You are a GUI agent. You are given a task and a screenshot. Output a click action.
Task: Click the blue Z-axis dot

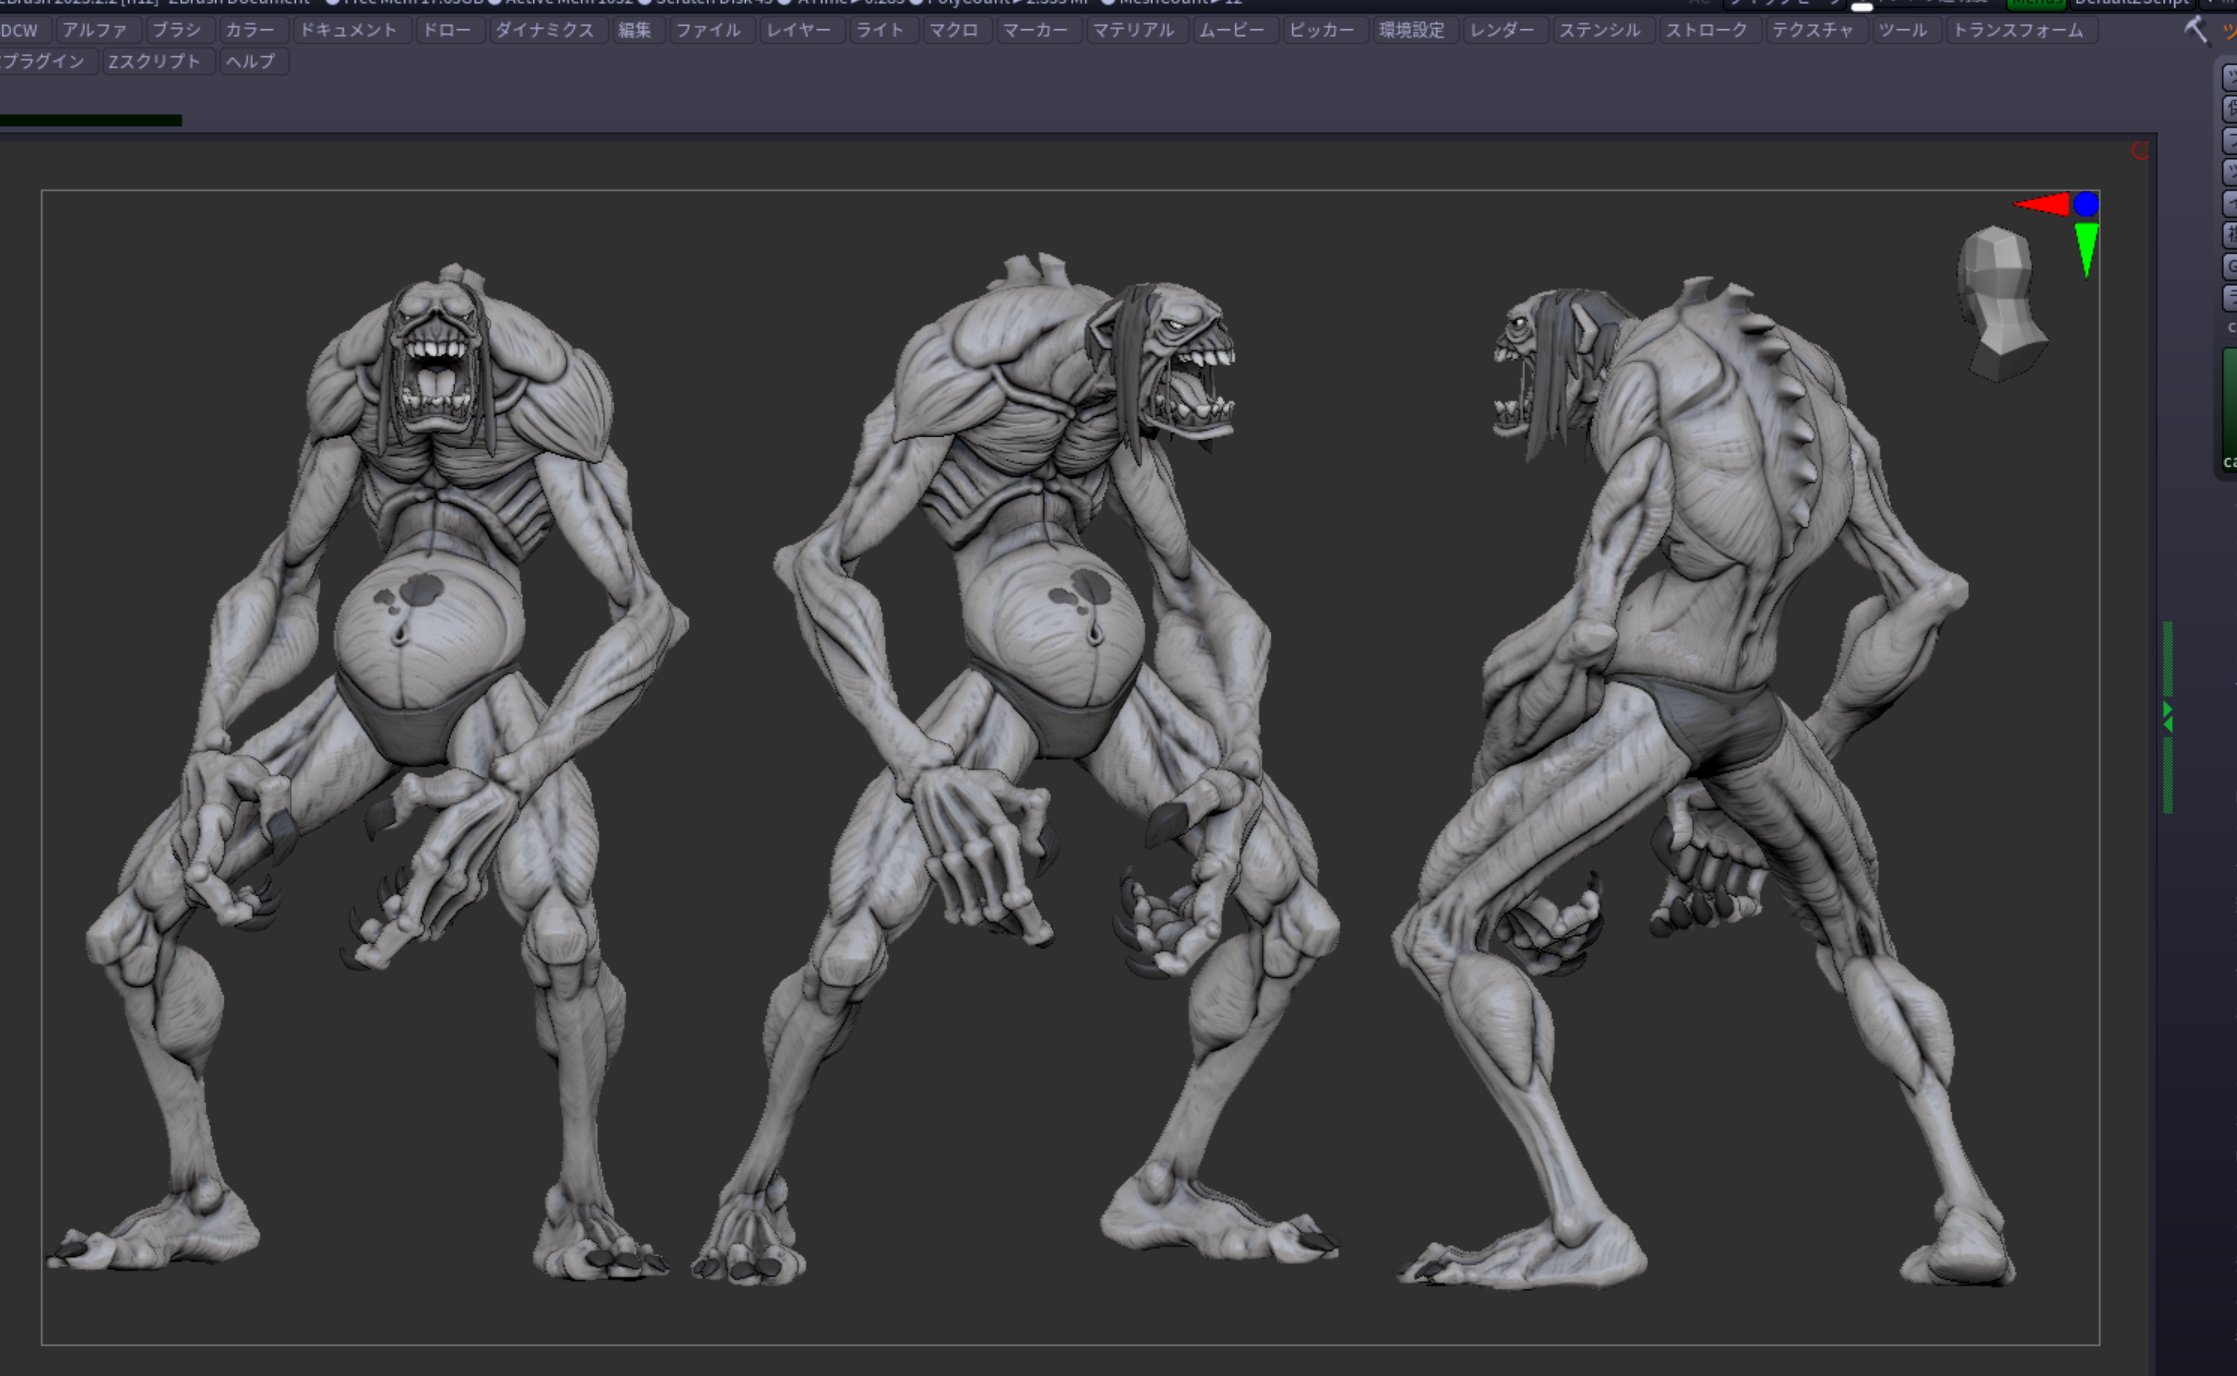pos(2086,204)
